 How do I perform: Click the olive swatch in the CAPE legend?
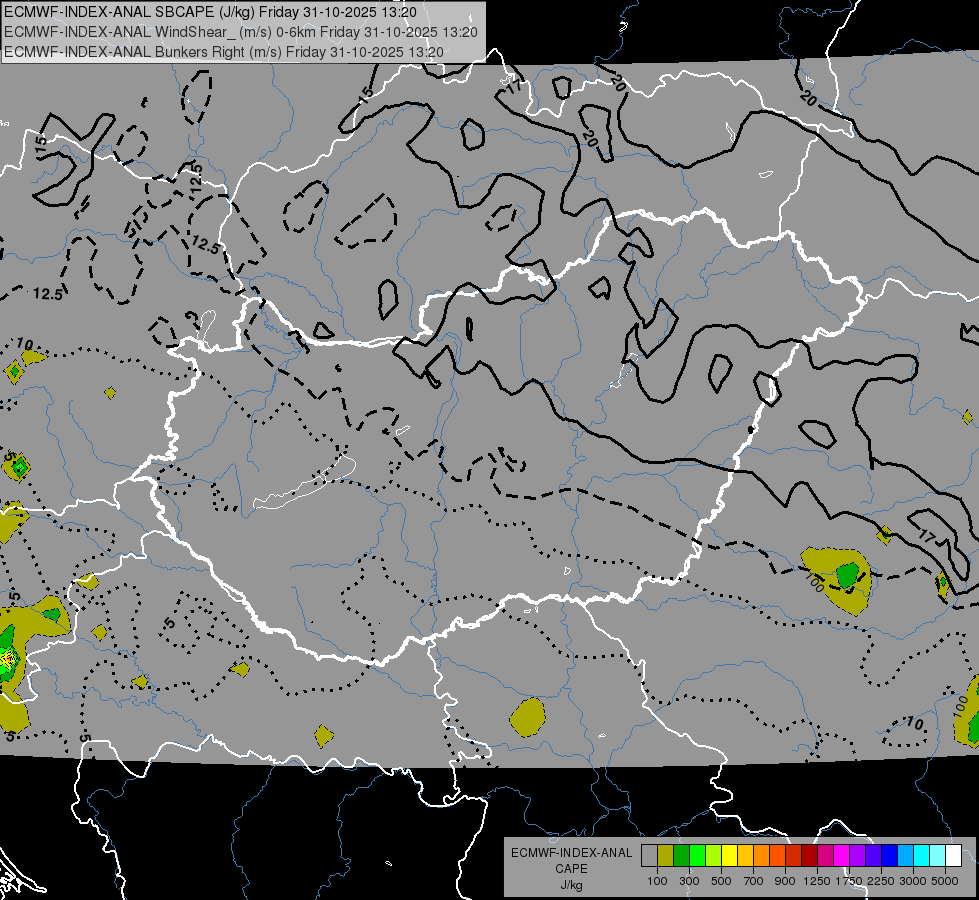click(x=666, y=856)
